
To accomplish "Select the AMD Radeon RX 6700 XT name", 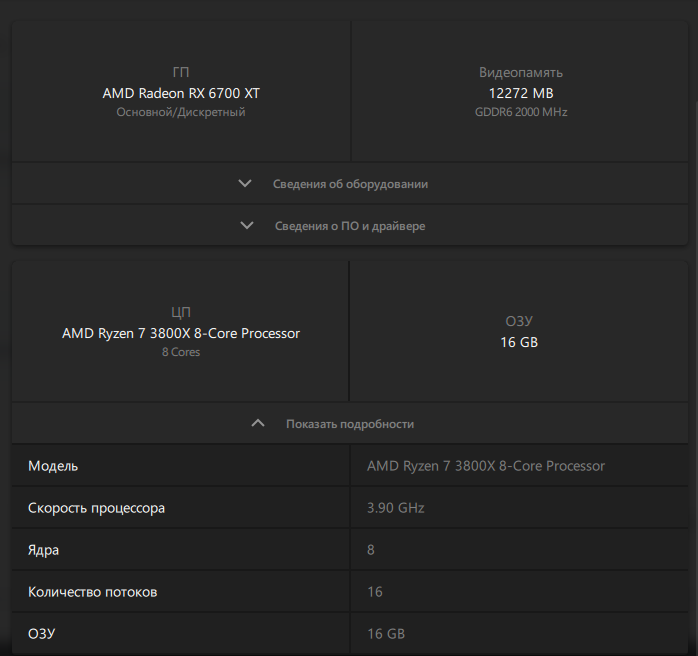I will coord(181,93).
